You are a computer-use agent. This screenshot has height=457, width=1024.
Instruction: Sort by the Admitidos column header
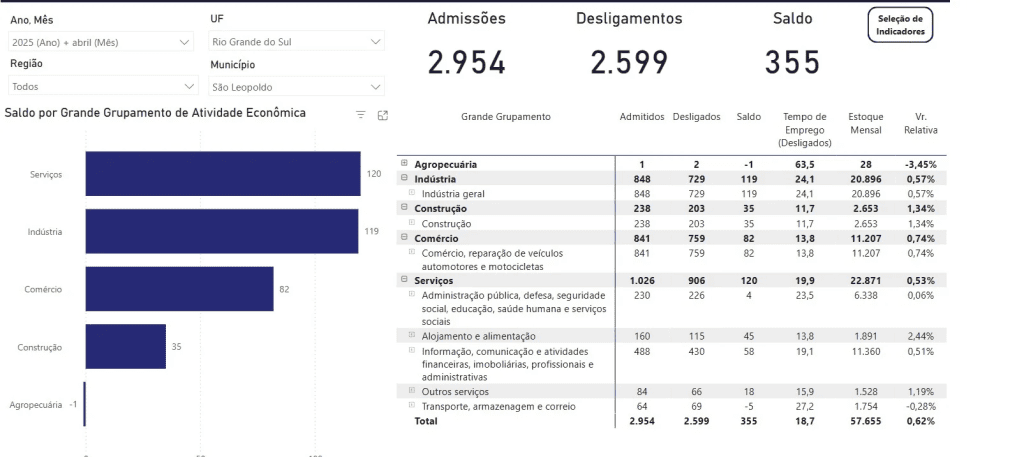[641, 117]
